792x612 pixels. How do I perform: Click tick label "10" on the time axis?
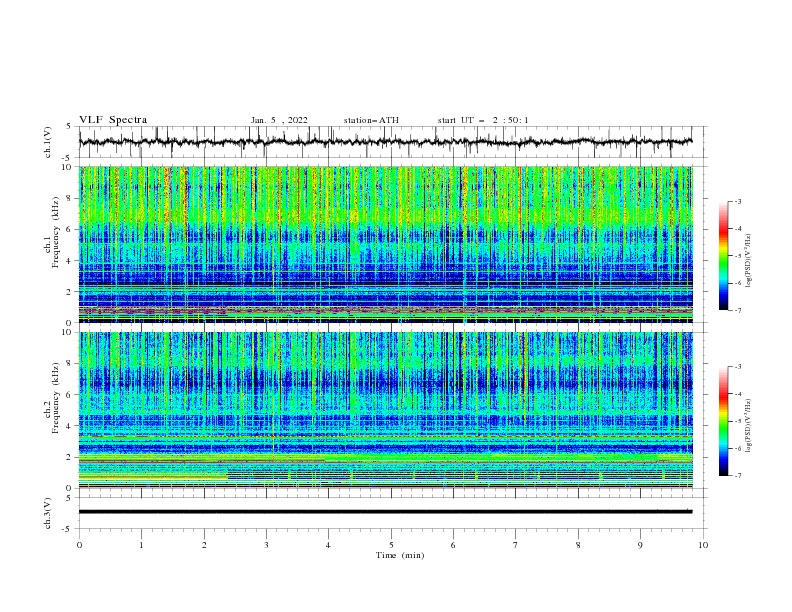click(703, 545)
